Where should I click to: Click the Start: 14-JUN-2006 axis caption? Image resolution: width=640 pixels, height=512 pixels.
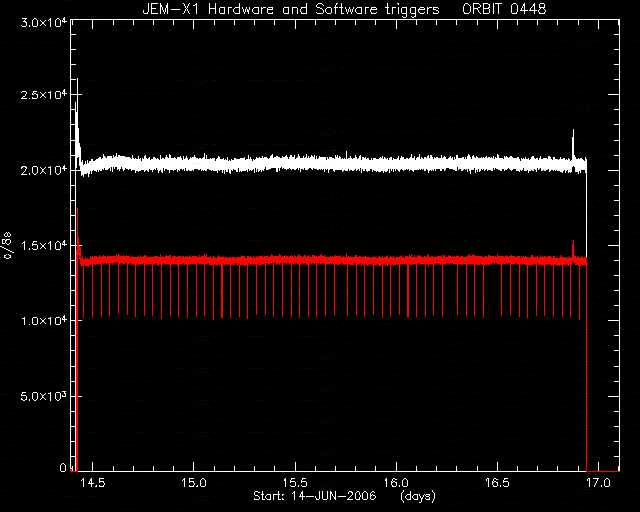[315, 496]
